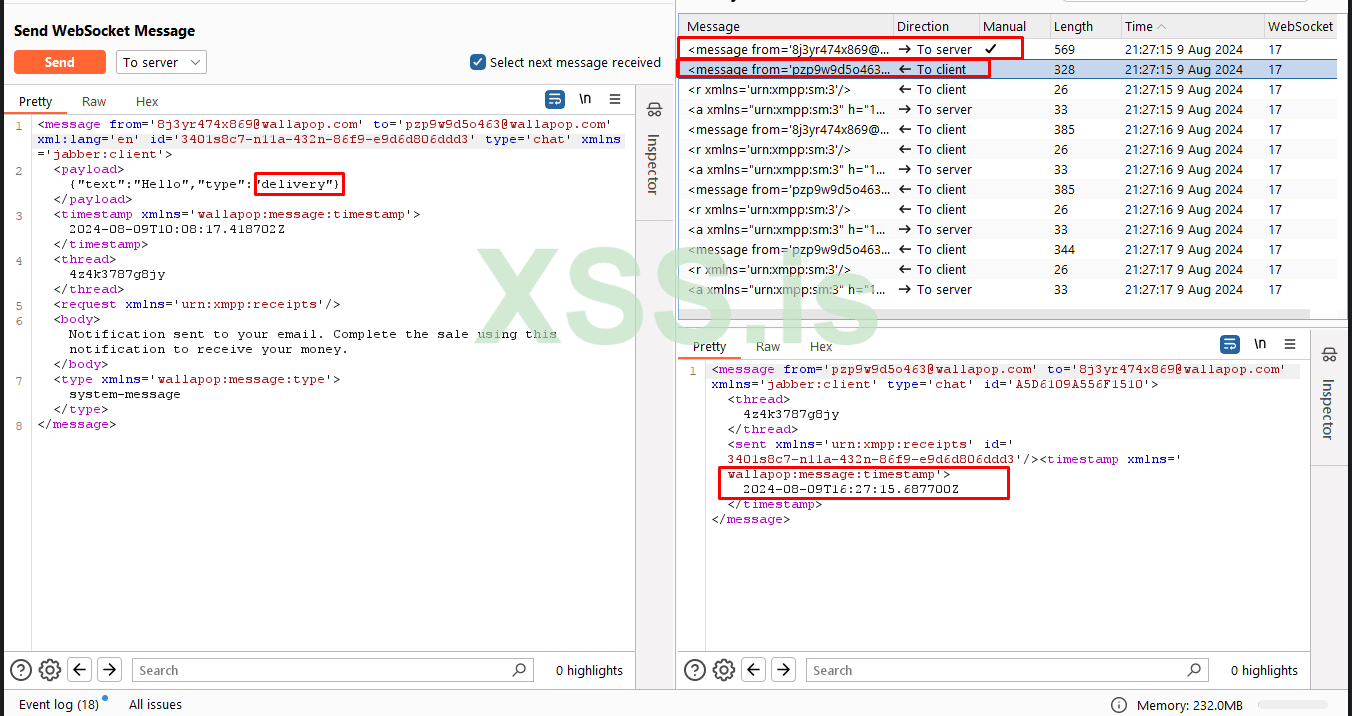1352x716 pixels.
Task: Focus the send editor search field
Action: click(x=333, y=670)
